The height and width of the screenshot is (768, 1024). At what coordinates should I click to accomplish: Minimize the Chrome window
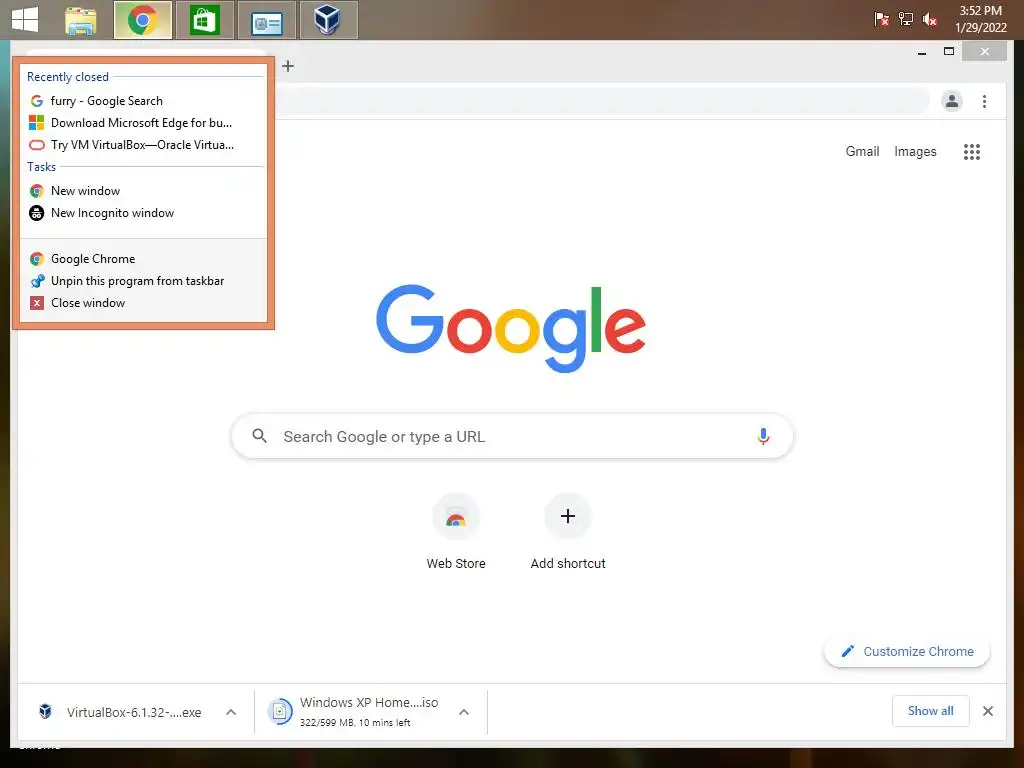coord(922,52)
